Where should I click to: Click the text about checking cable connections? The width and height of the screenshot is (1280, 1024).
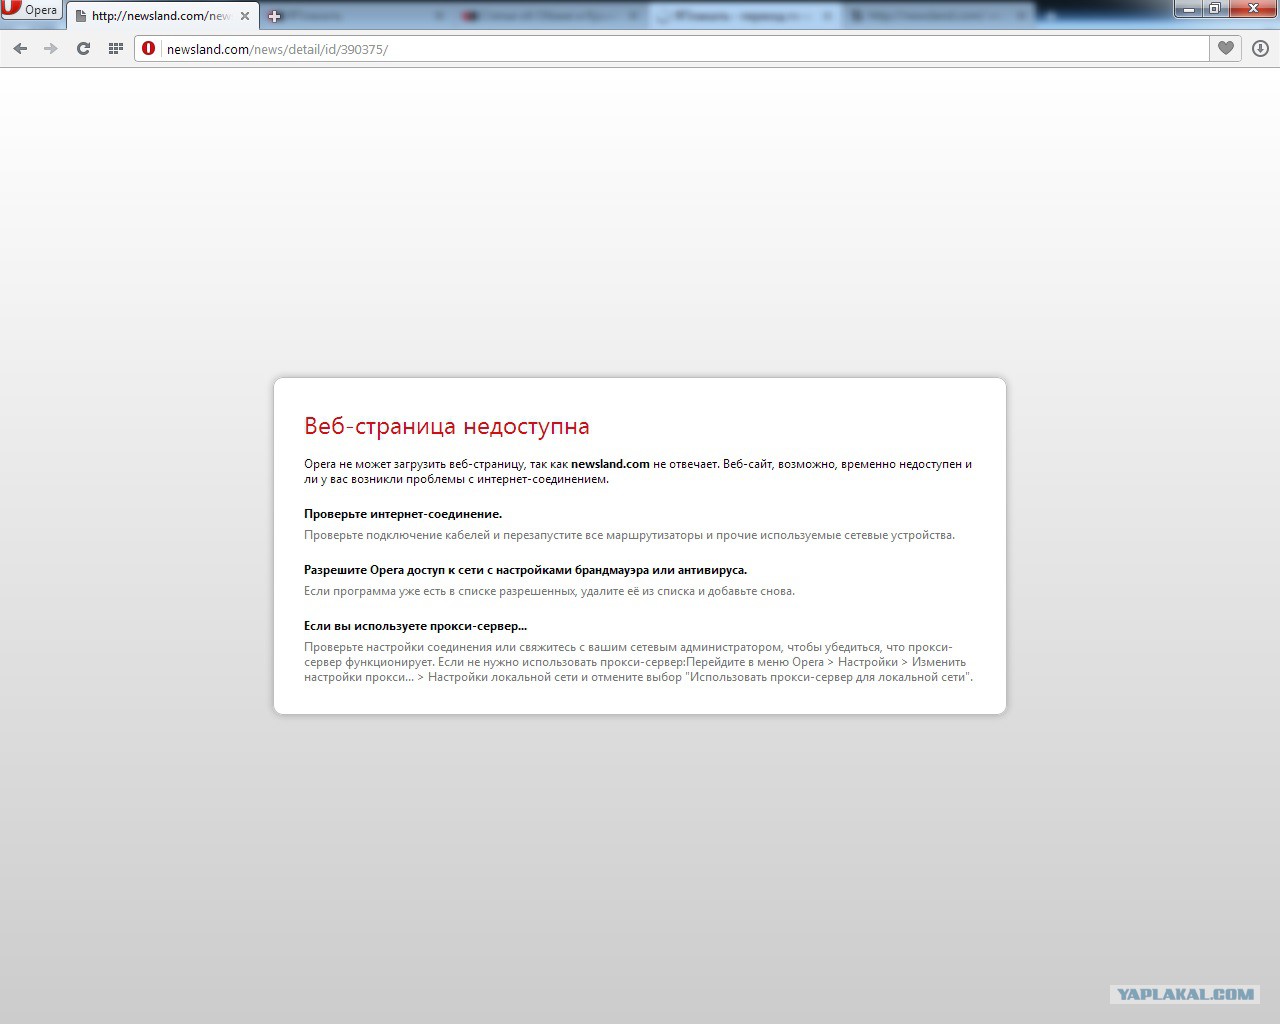[x=630, y=535]
